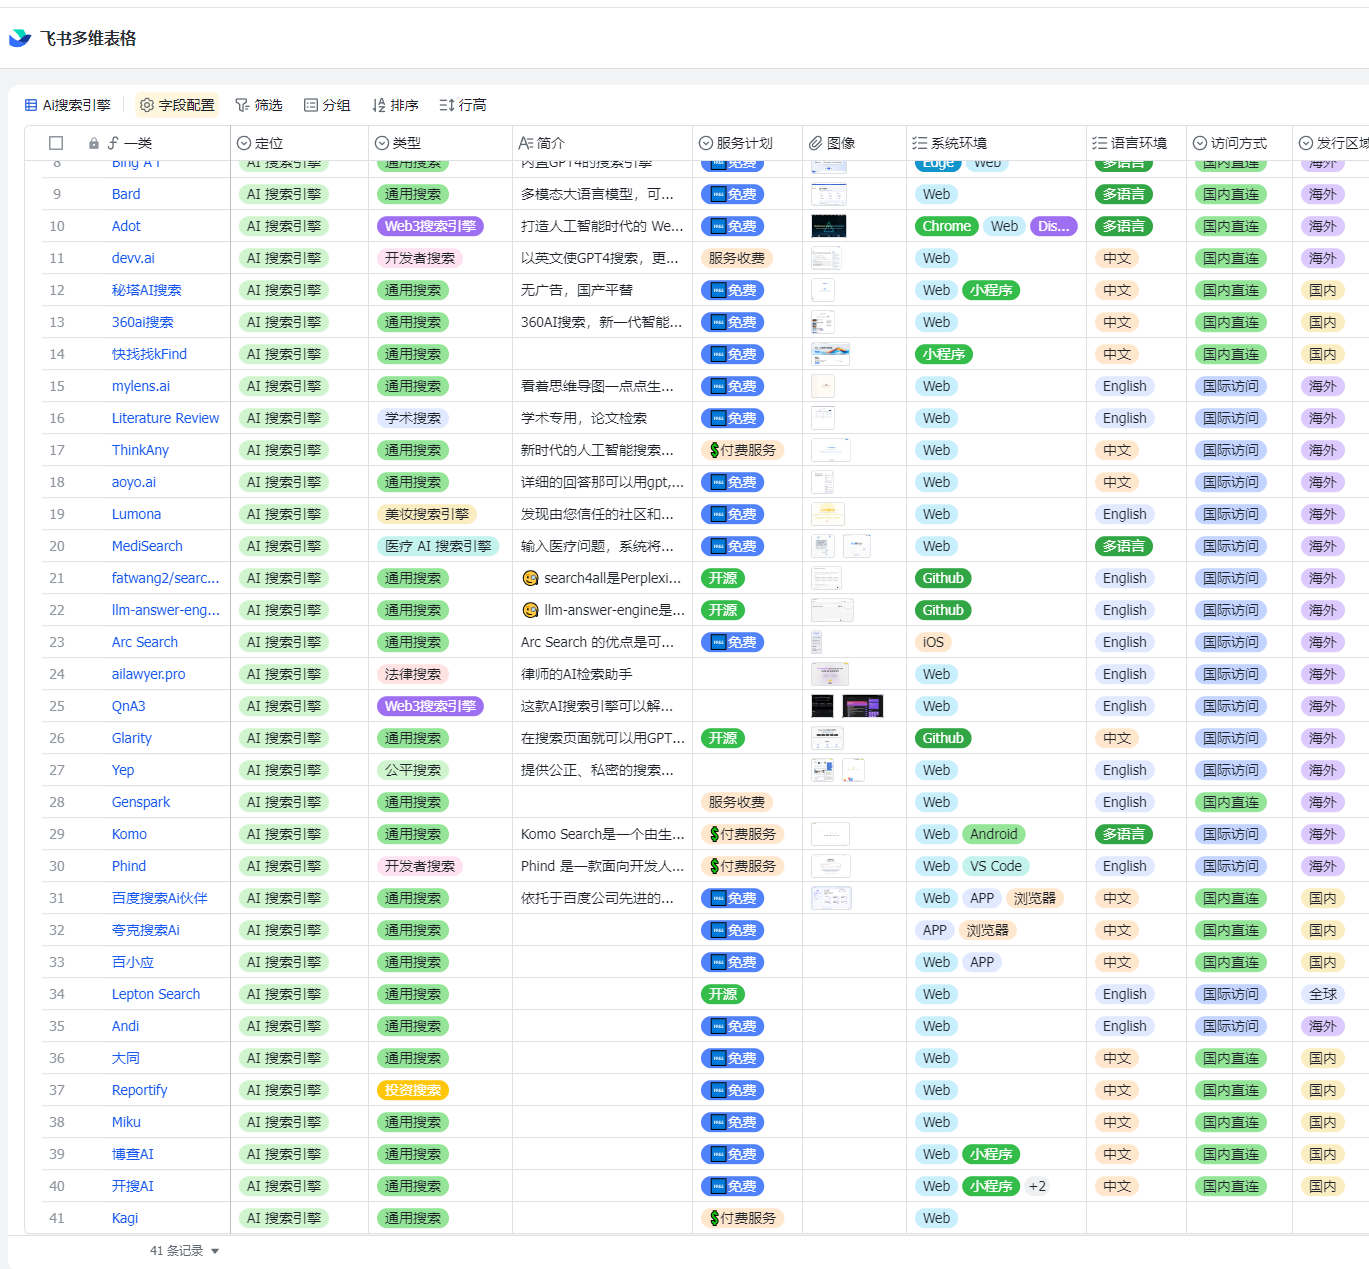Click the 医疗 AI 搜索引擎 tag
This screenshot has height=1269, width=1369.
click(x=438, y=546)
